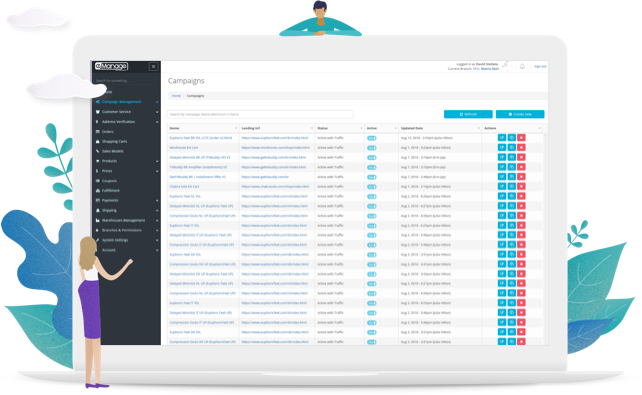
Task: Open the Name column filter dropdown
Action: (236, 128)
